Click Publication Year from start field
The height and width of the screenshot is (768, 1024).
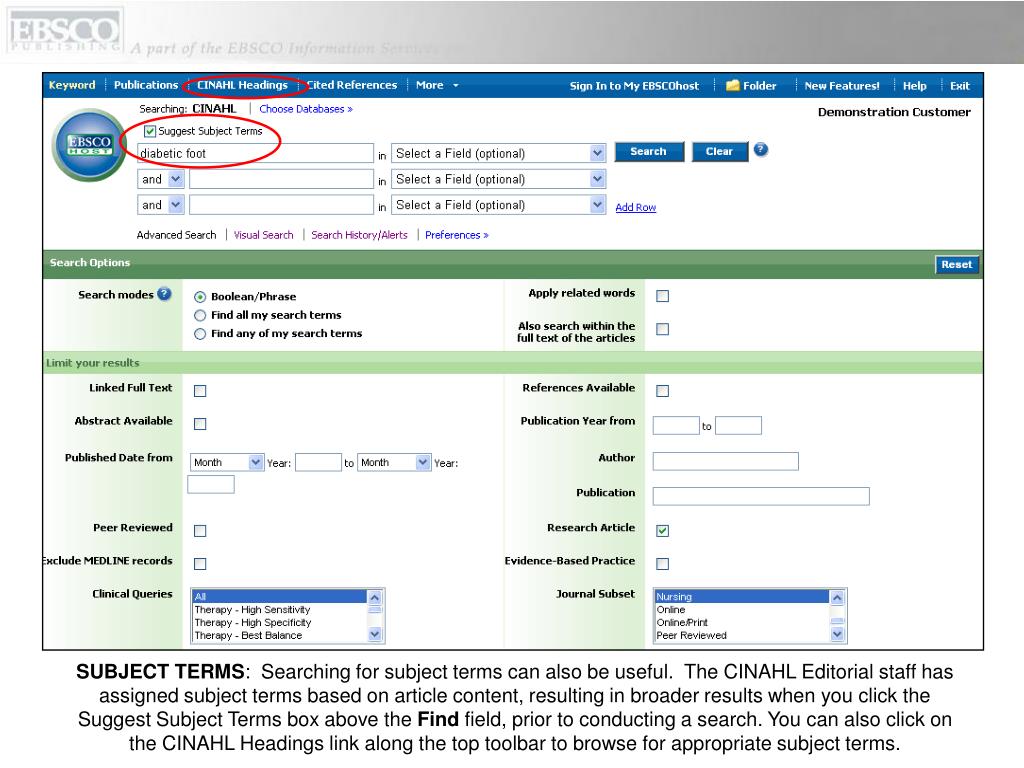676,426
